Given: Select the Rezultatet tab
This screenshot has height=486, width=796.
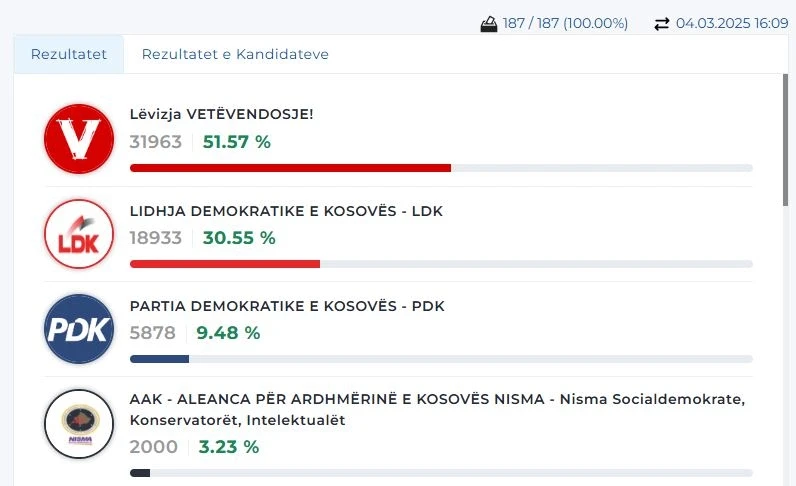Looking at the screenshot, I should [69, 54].
